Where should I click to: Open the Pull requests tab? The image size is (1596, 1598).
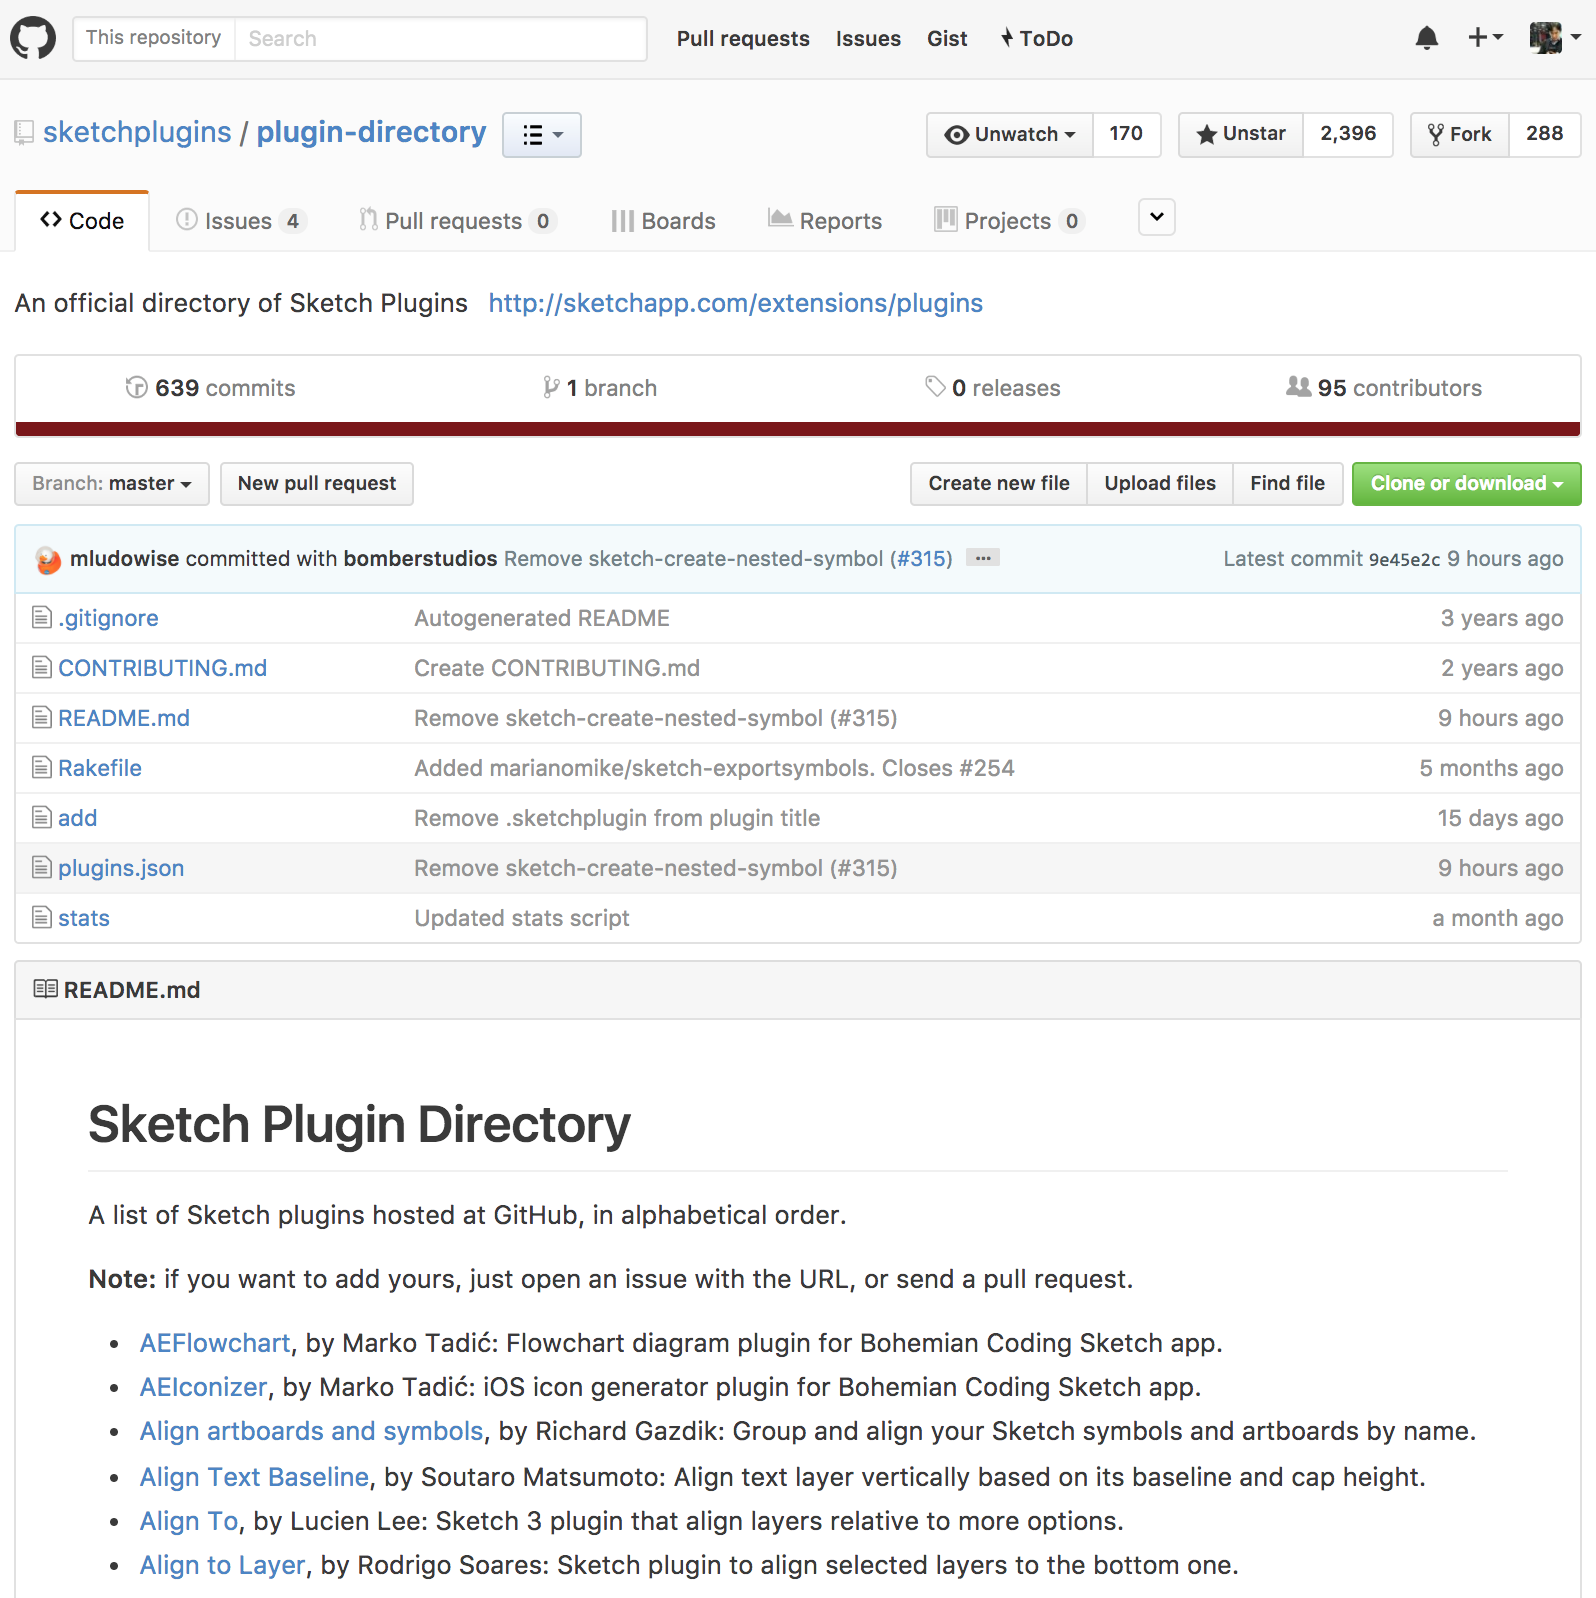coord(457,221)
